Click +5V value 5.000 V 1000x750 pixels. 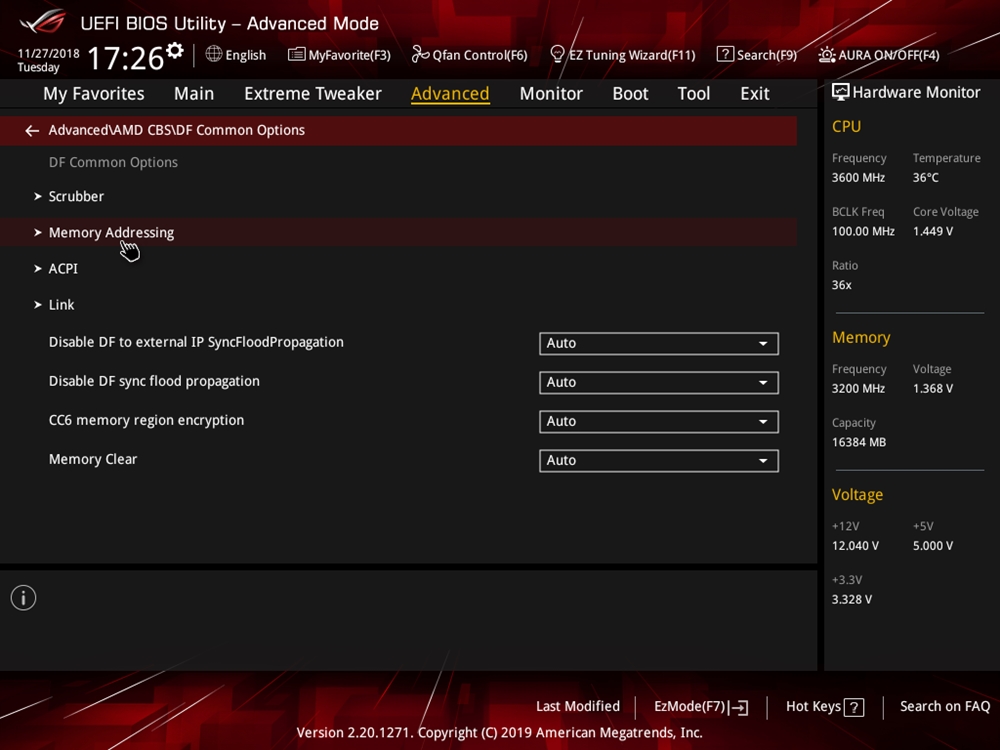tap(932, 546)
